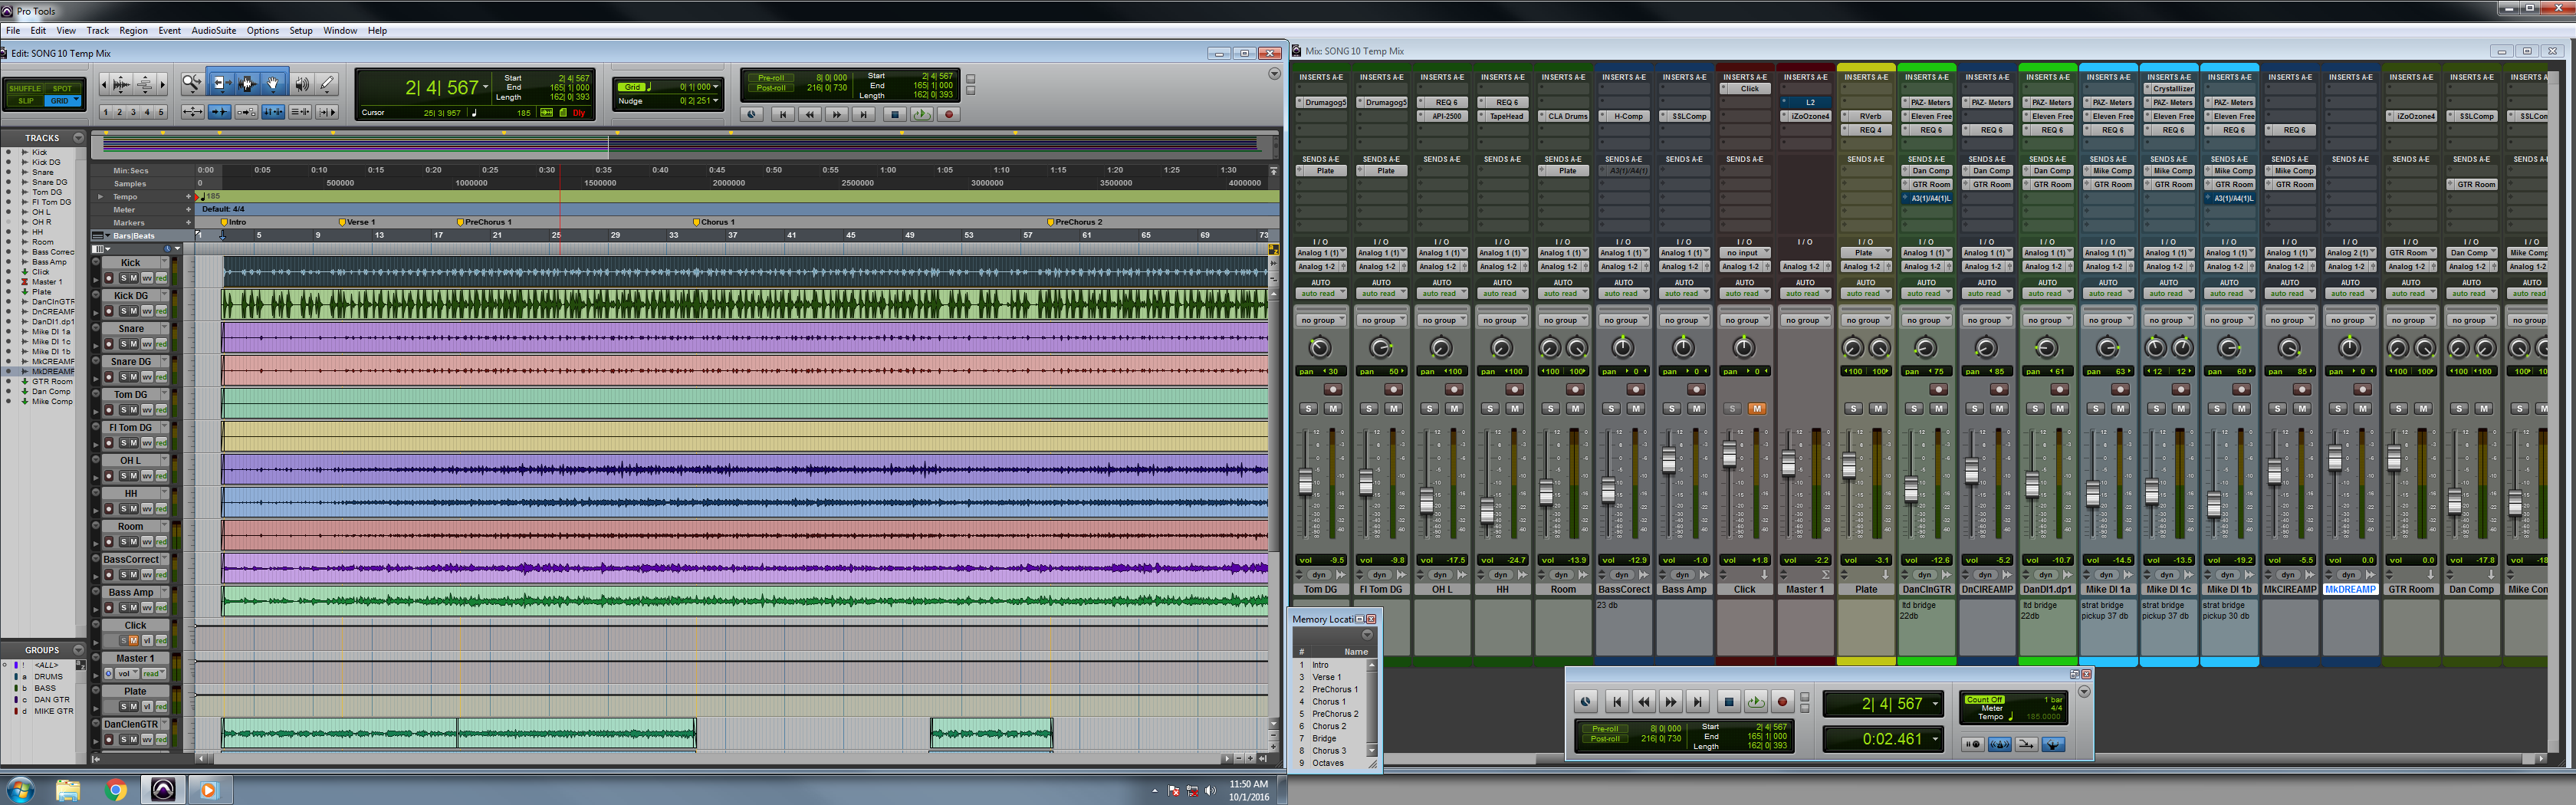Open Tom DG automation mode dropdown

point(1320,294)
